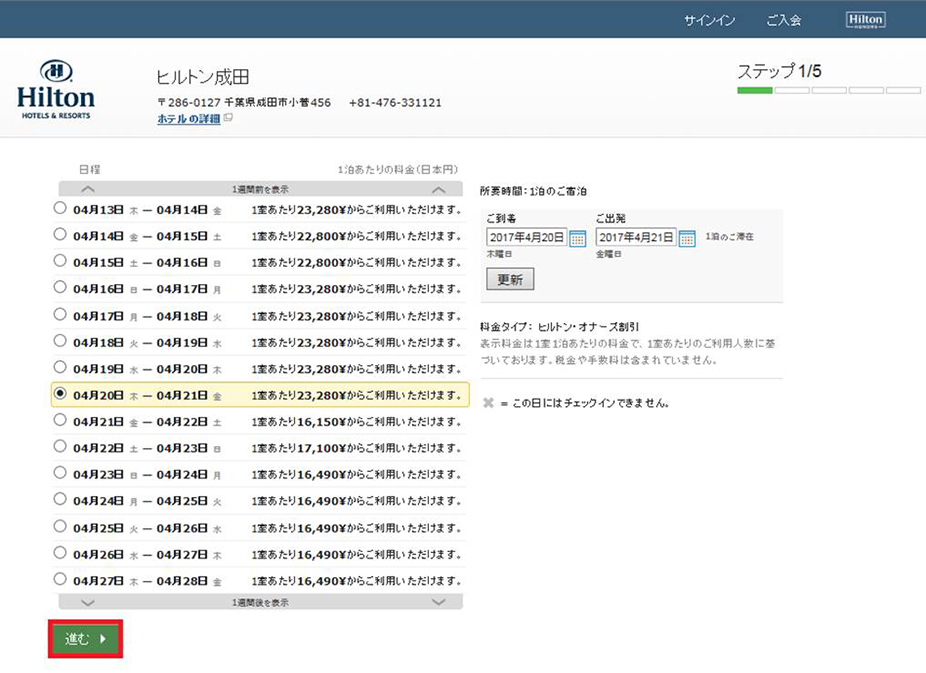Click the hotel address 千葉県成田市小菅456

(278, 103)
